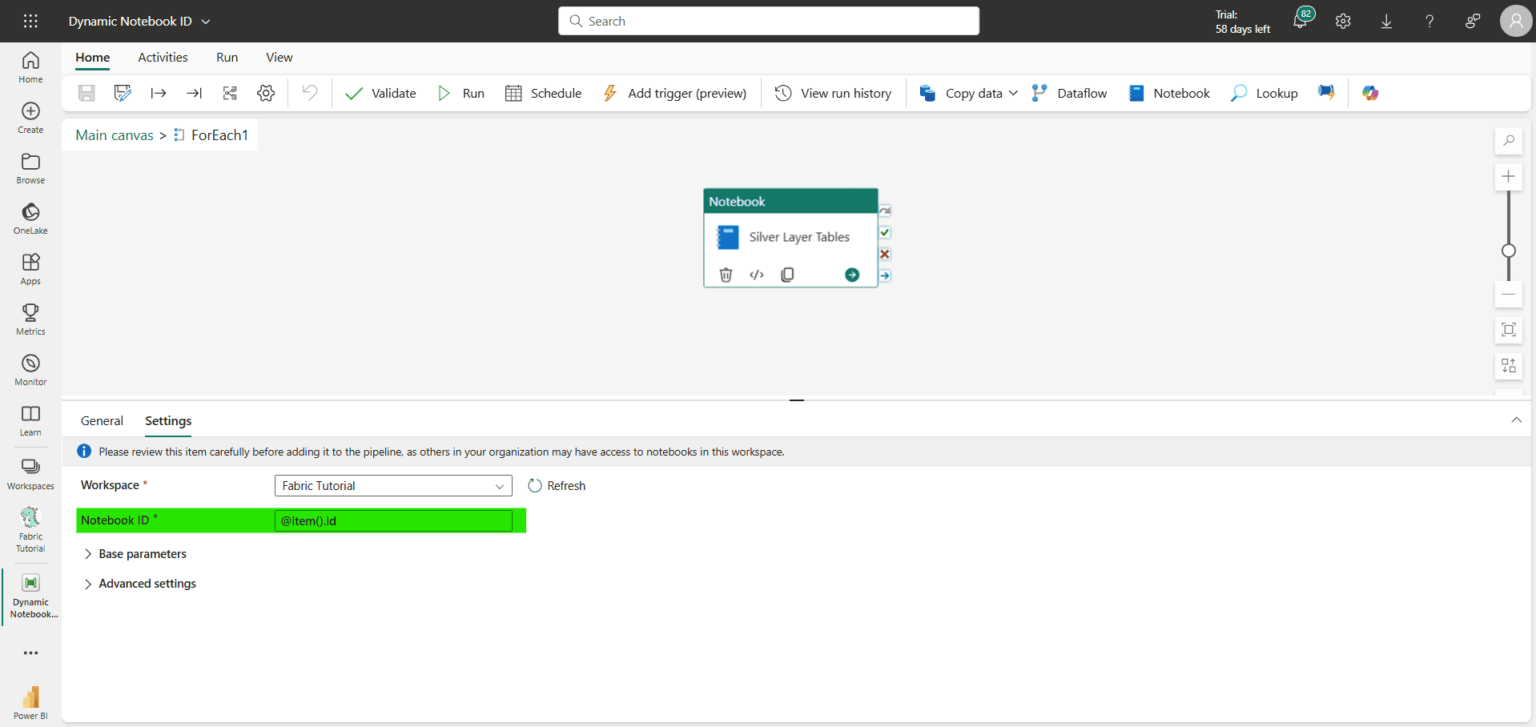Open Browse in left sidebar

click(x=31, y=168)
